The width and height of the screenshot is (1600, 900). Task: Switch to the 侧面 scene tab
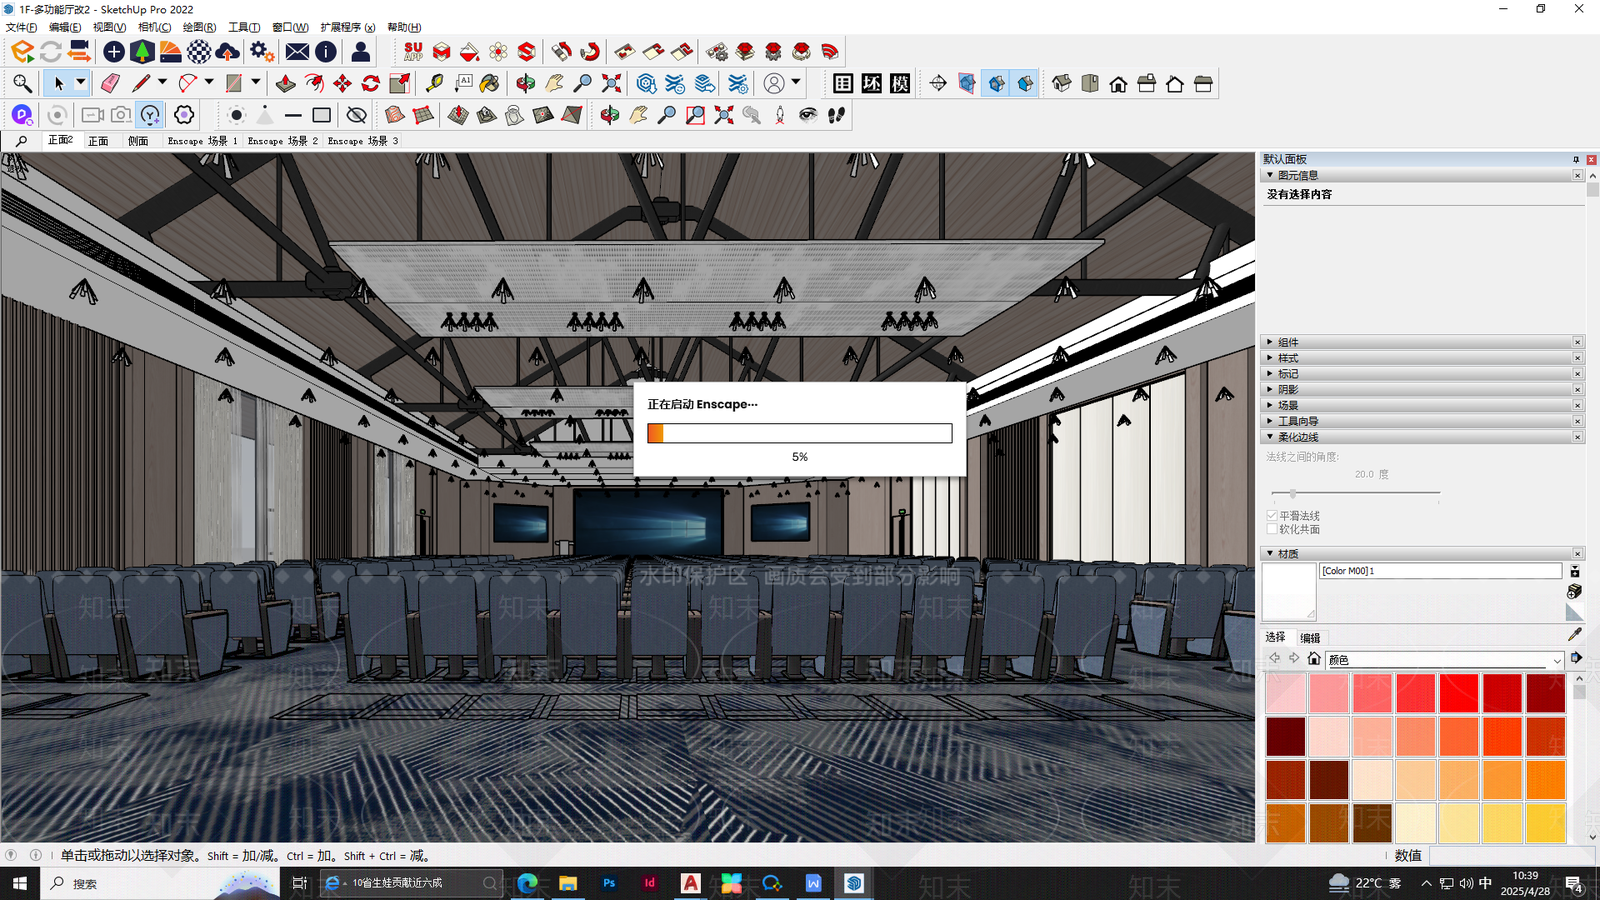[138, 141]
